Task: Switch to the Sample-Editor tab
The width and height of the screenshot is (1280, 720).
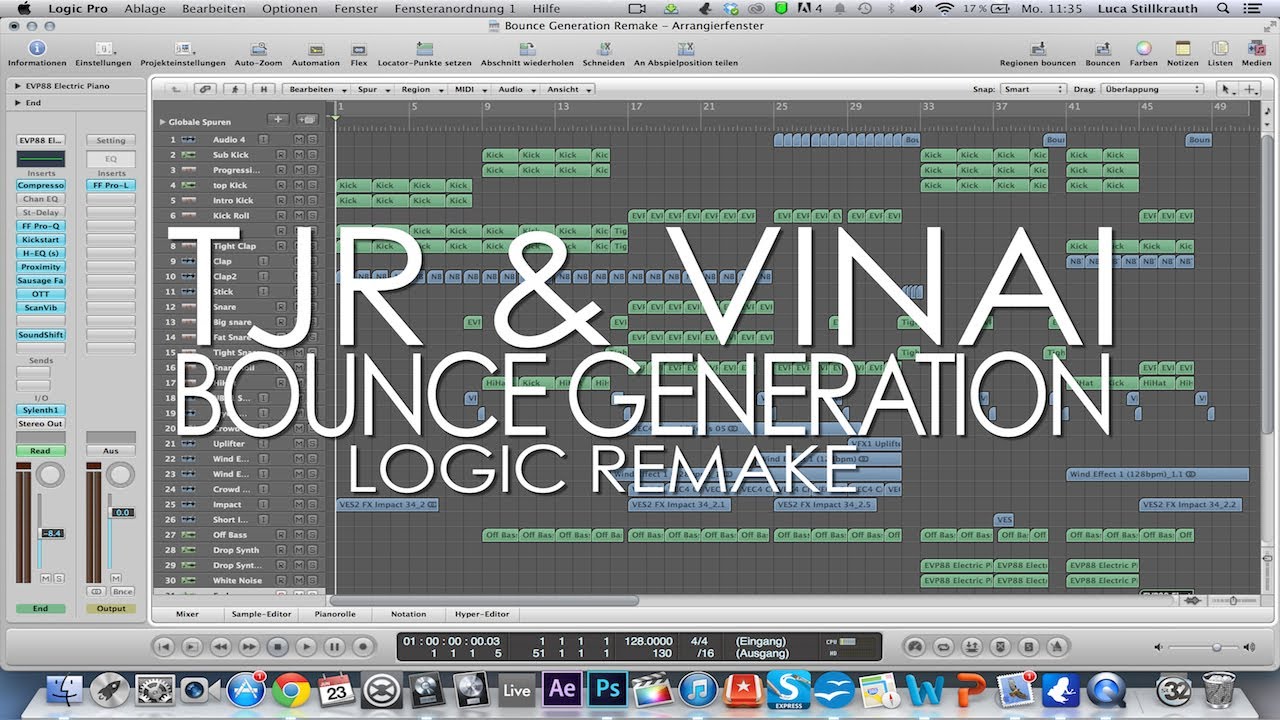Action: tap(262, 614)
